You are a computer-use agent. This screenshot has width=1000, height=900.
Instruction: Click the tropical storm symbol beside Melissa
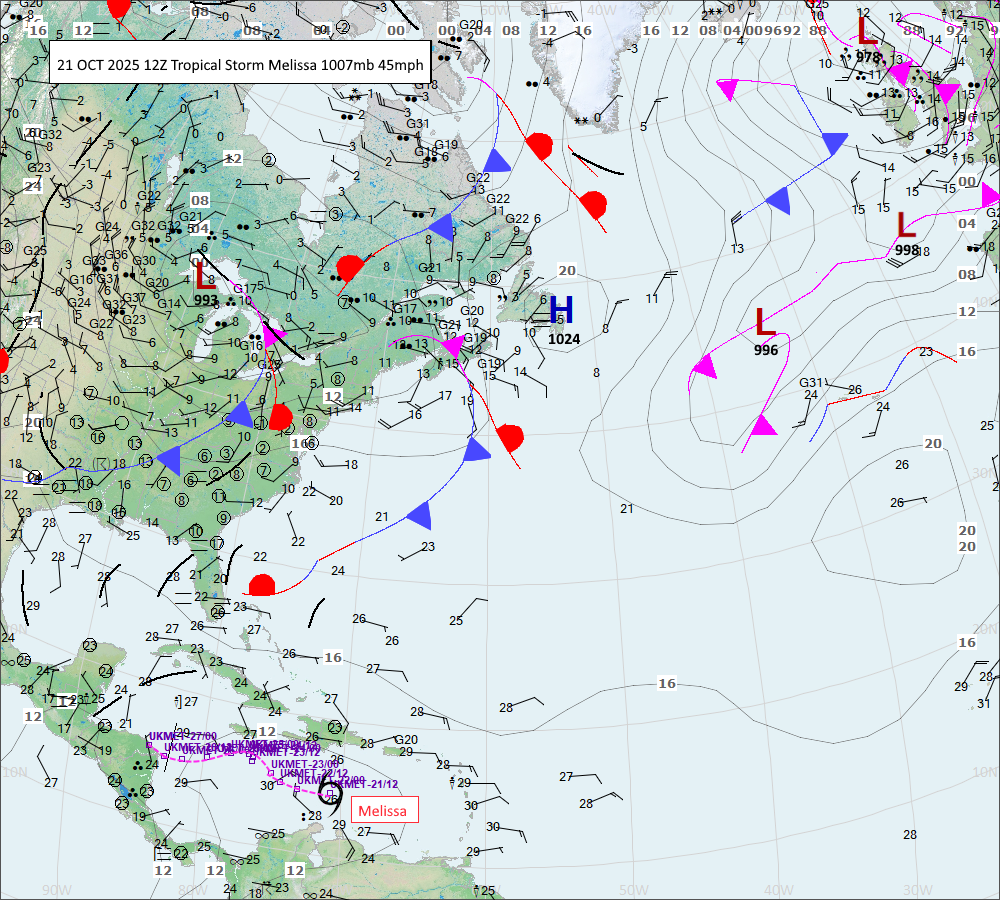329,796
